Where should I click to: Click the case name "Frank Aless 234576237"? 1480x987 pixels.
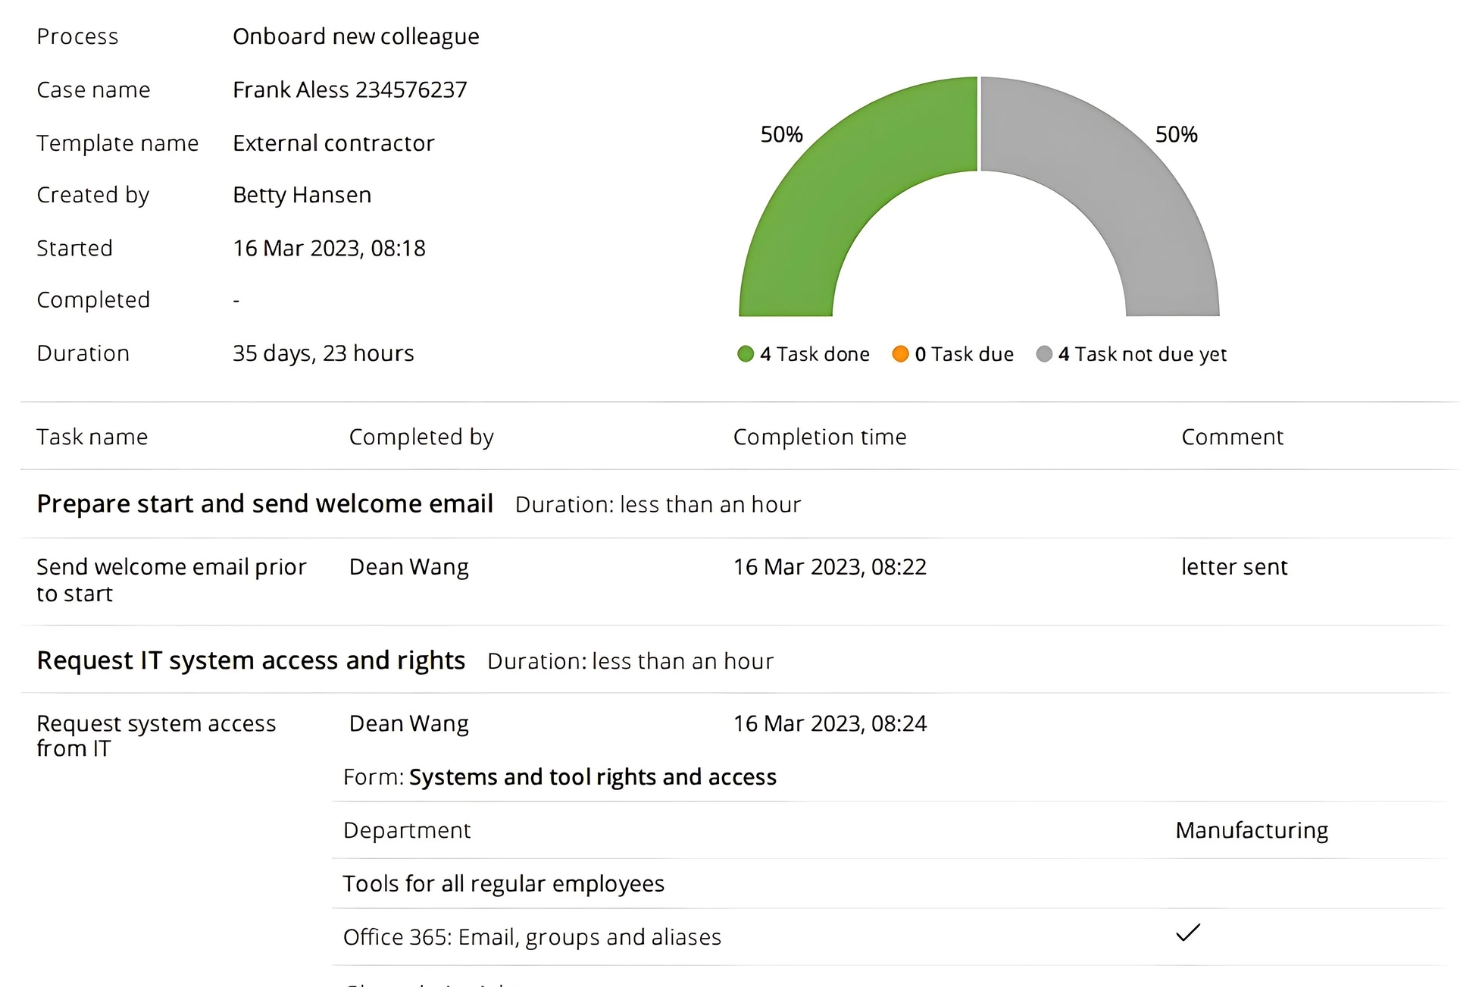click(350, 89)
